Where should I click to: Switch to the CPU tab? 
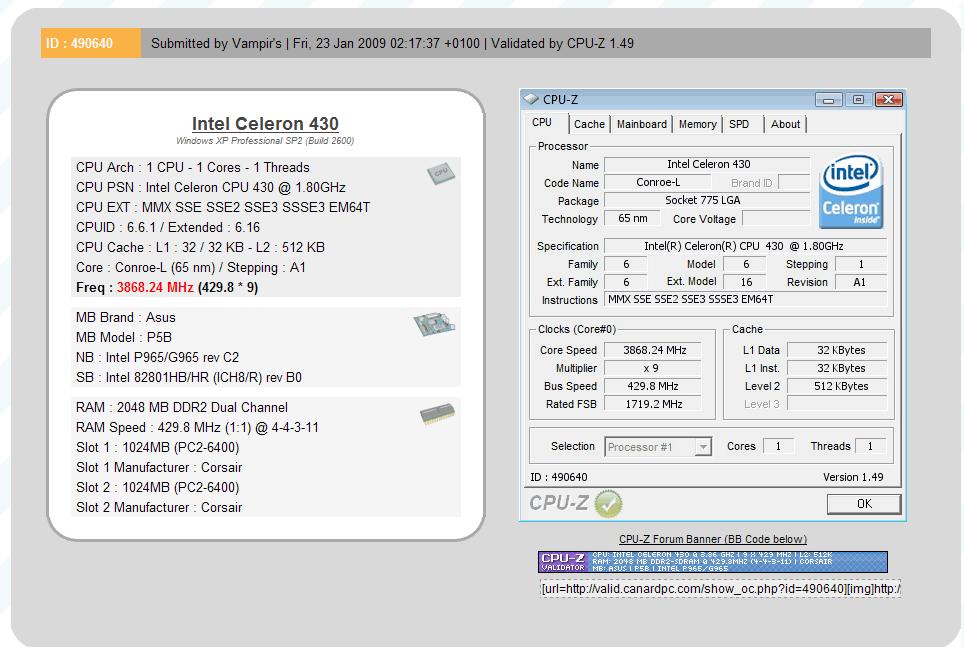pos(542,122)
